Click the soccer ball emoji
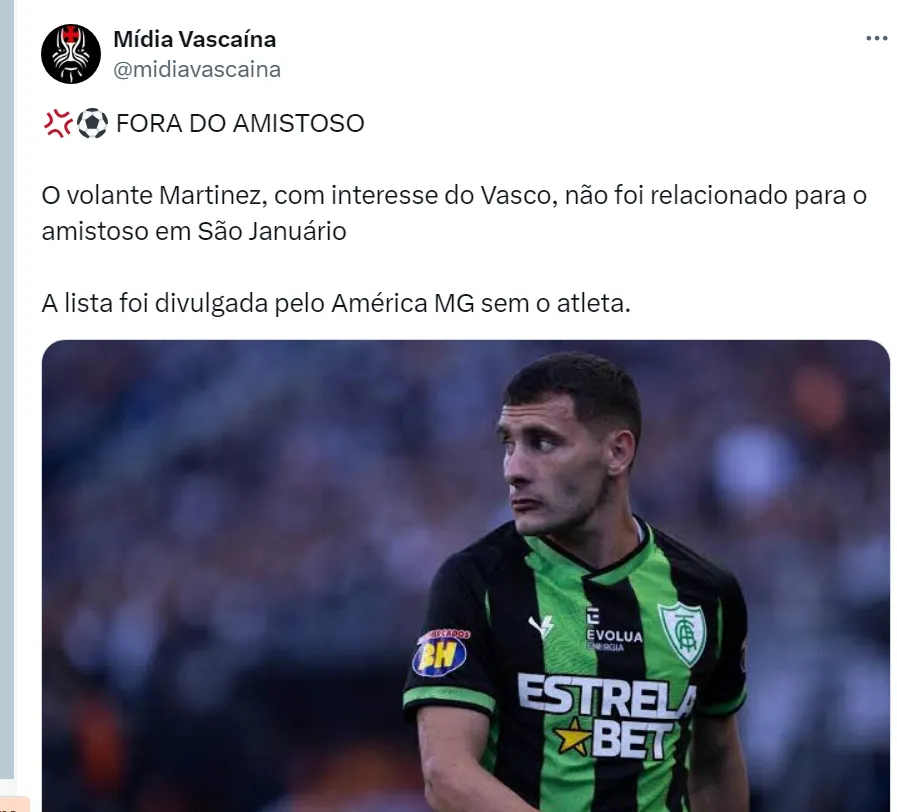Image resolution: width=897 pixels, height=812 pixels. [x=92, y=124]
